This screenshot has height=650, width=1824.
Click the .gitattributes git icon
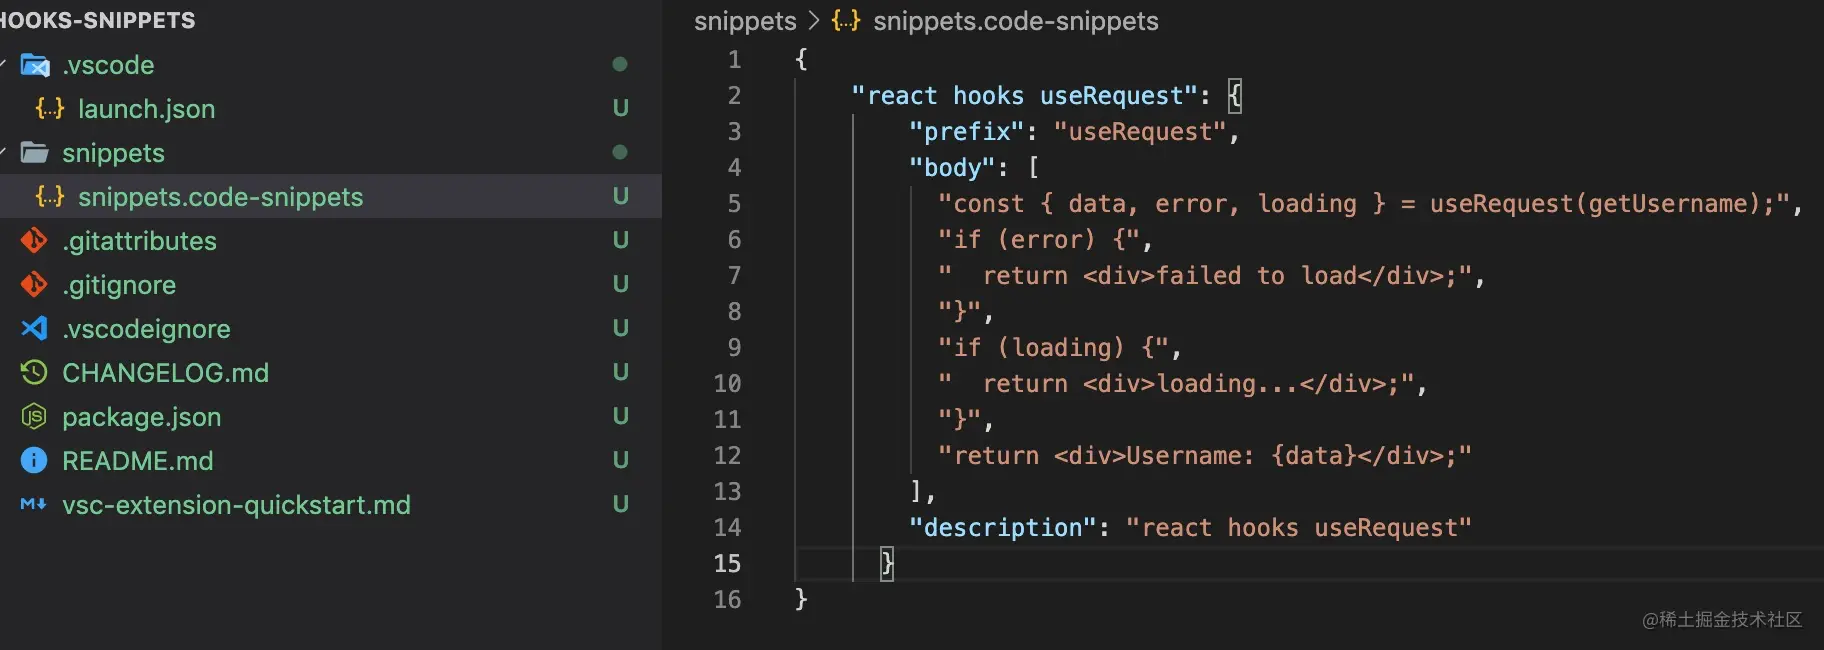click(x=34, y=241)
